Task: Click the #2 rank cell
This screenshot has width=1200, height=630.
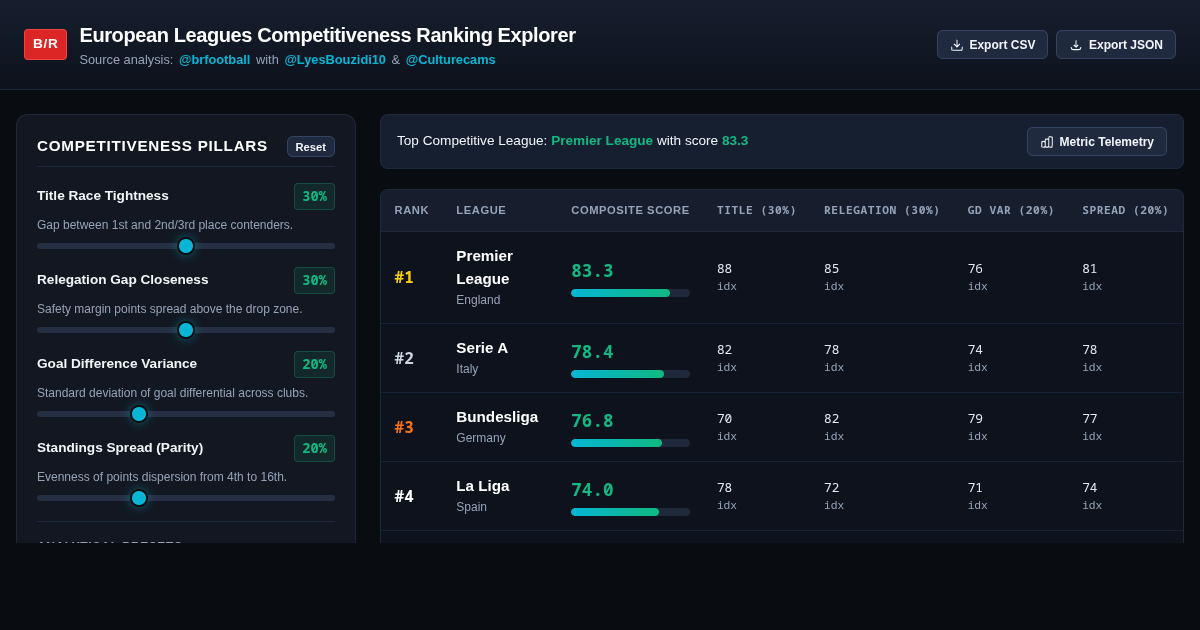Action: (404, 358)
